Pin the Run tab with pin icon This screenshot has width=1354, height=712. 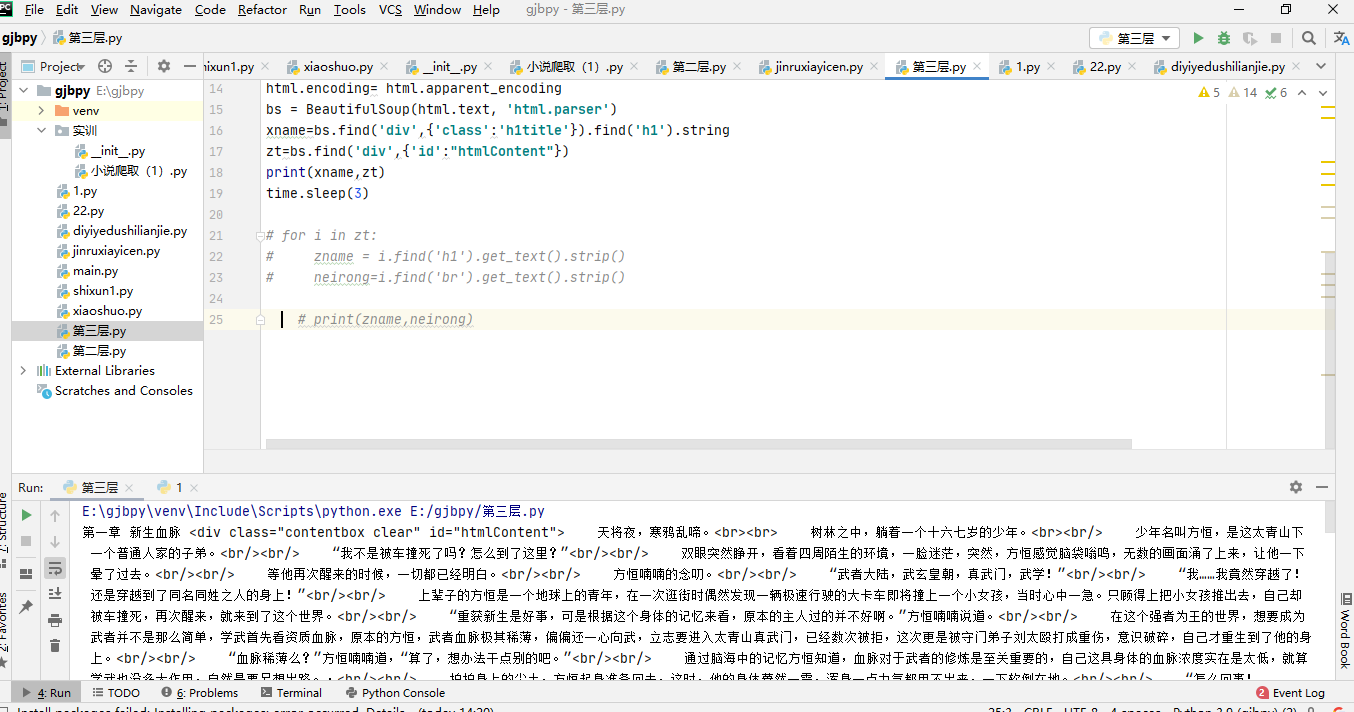27,607
